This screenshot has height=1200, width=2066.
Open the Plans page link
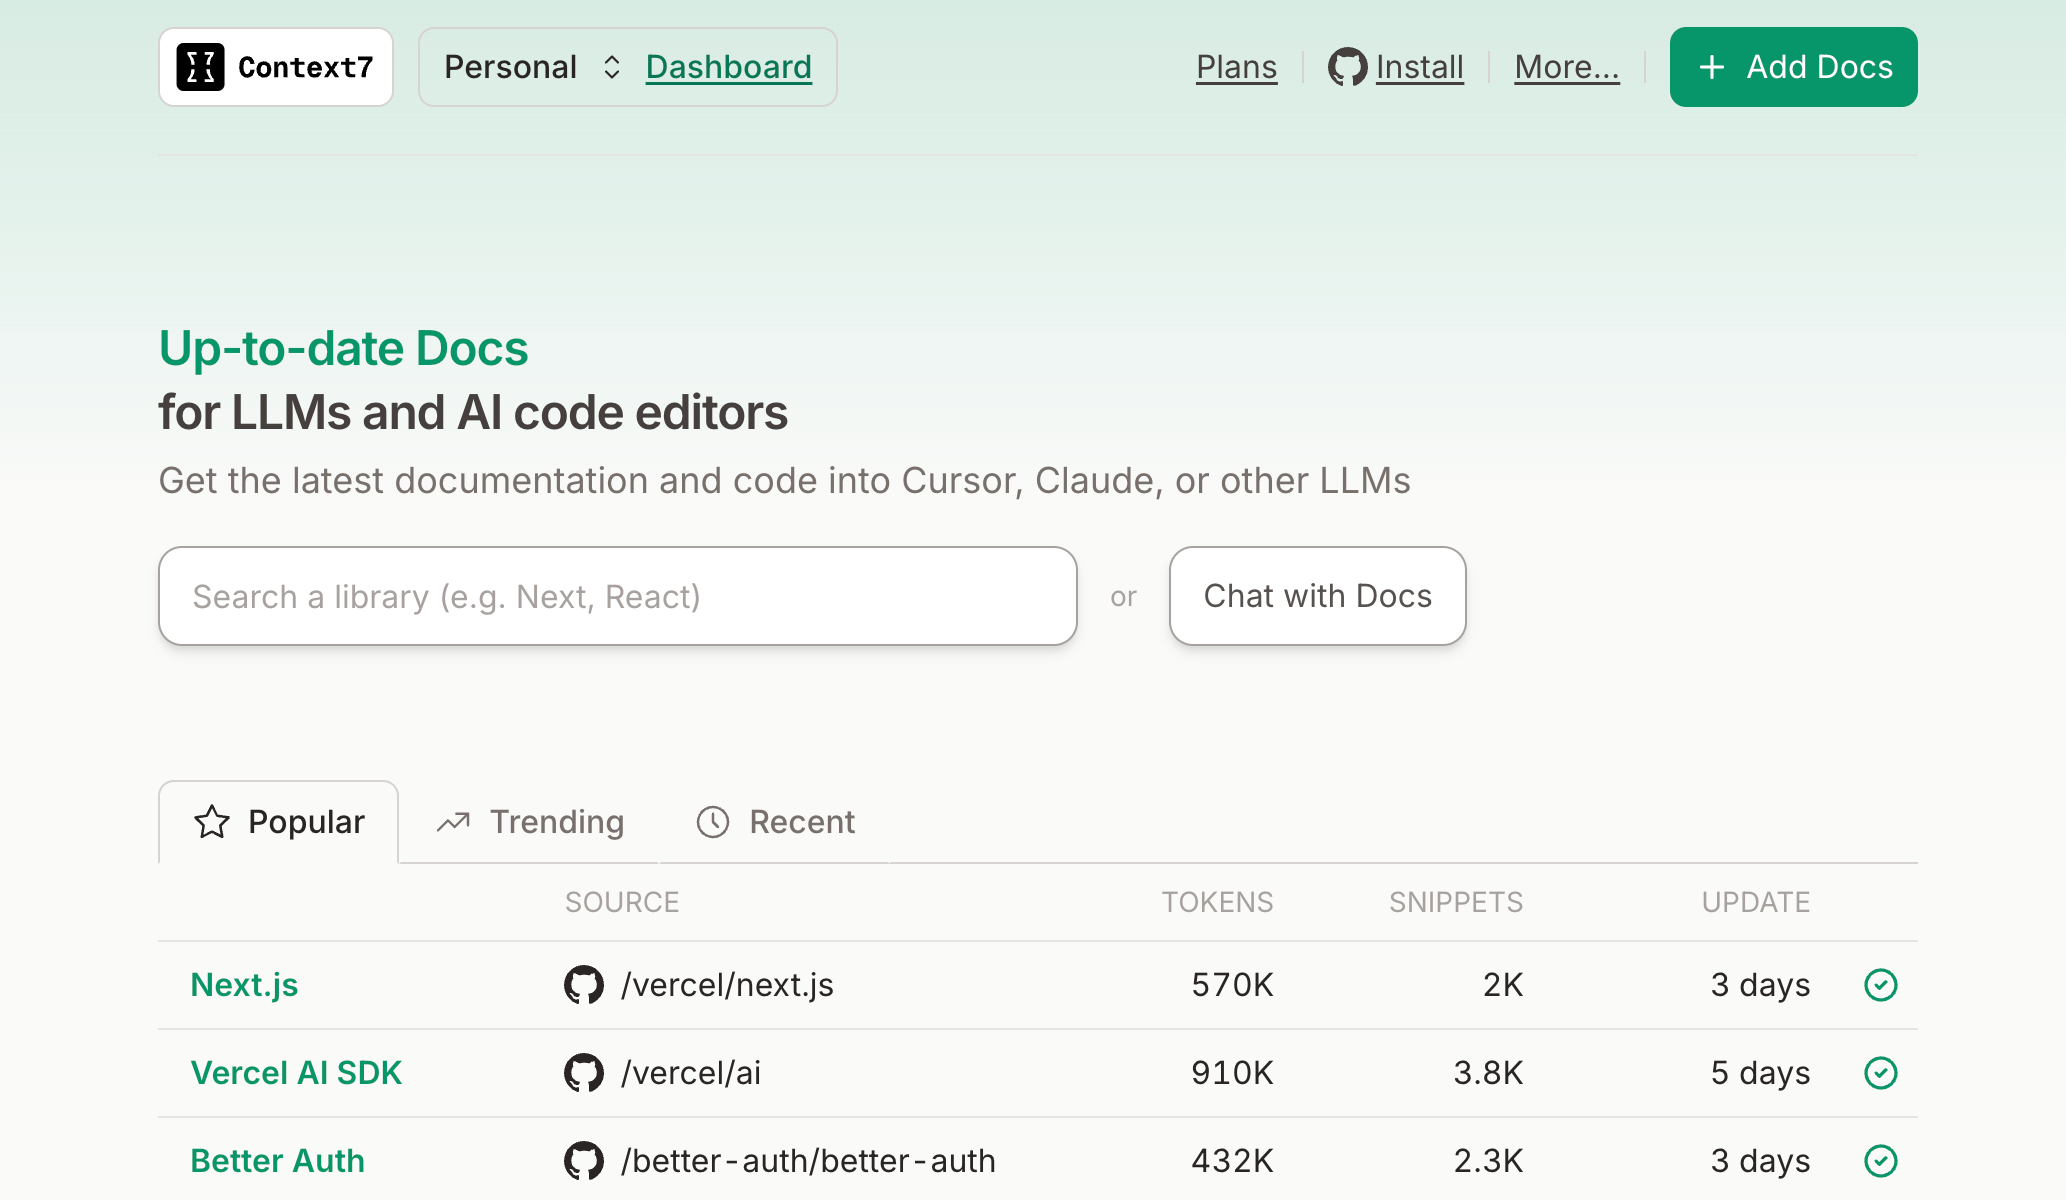(1236, 67)
